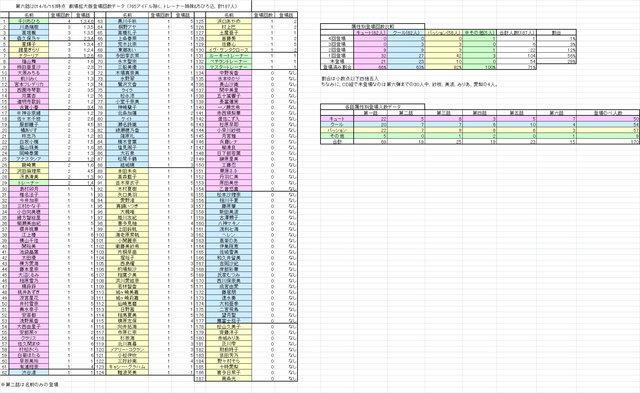This screenshot has height=393, width=640.
Task: Select the row number 187 cell
Action: pos(200,379)
